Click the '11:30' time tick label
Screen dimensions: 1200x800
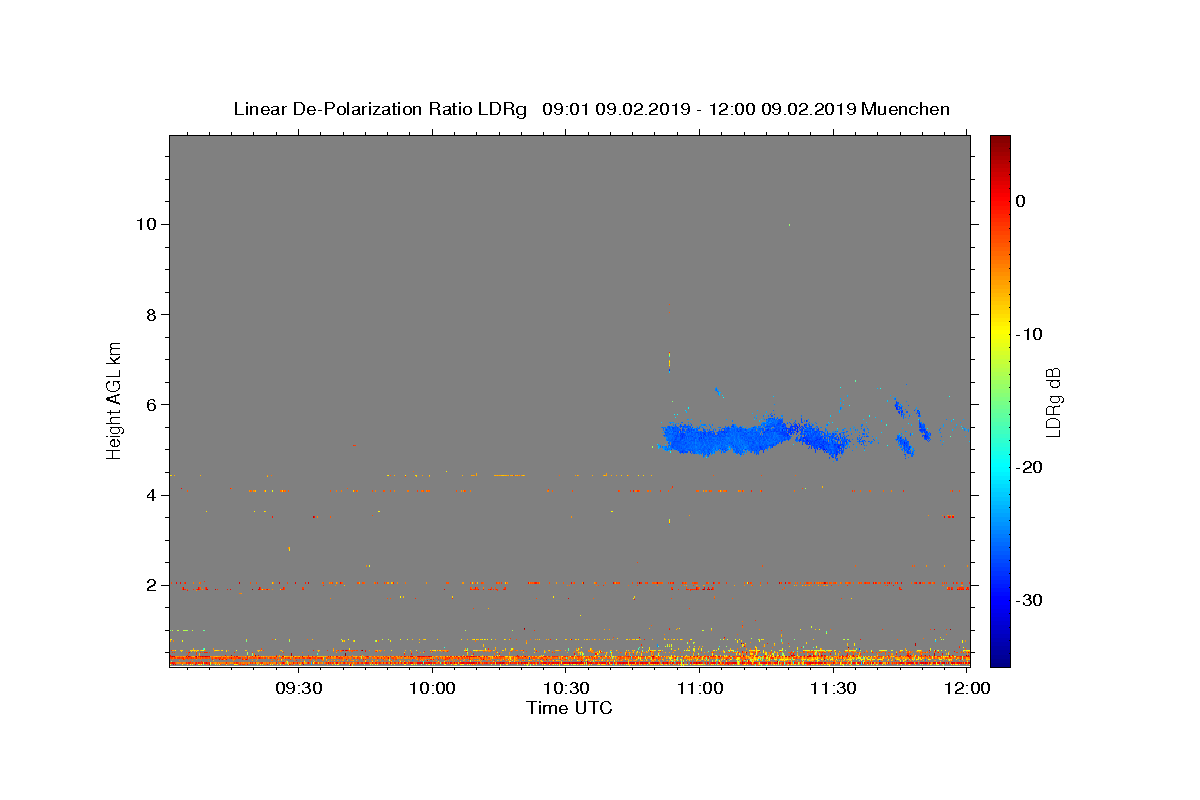coord(833,688)
